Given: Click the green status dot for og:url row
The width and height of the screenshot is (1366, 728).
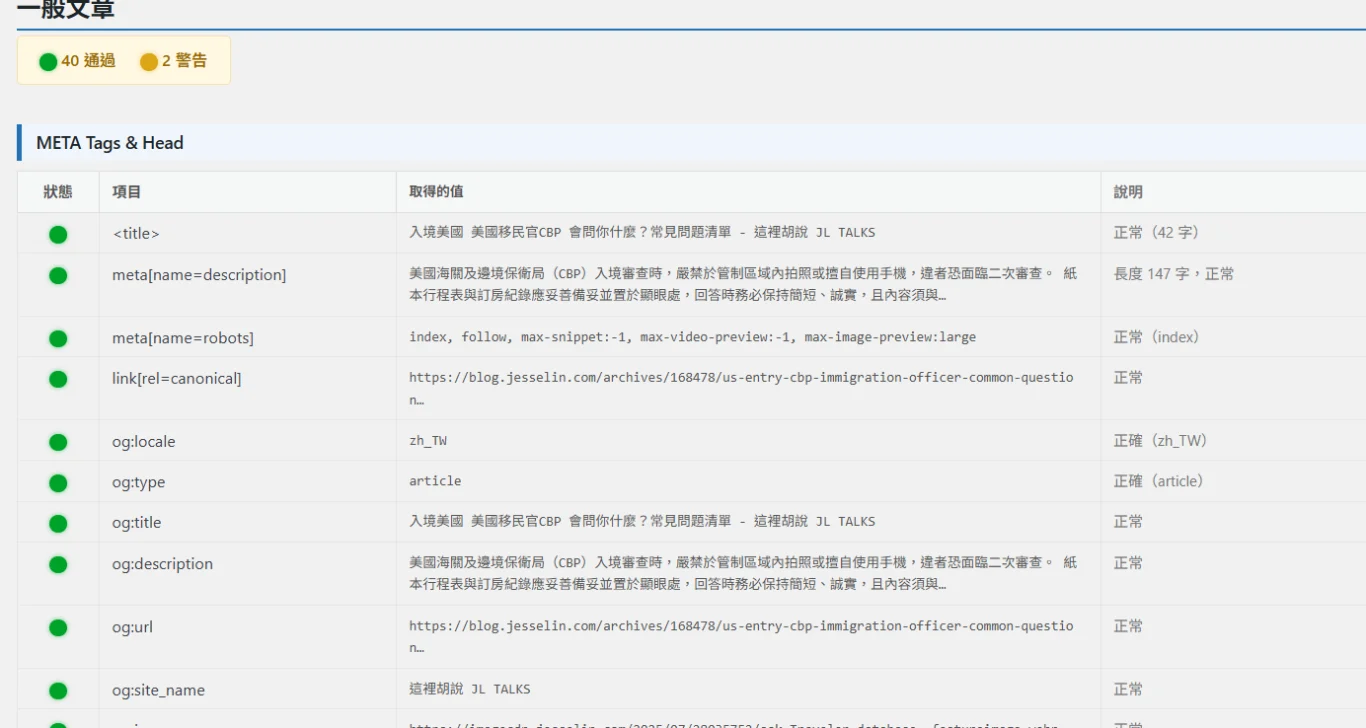Looking at the screenshot, I should click(58, 628).
